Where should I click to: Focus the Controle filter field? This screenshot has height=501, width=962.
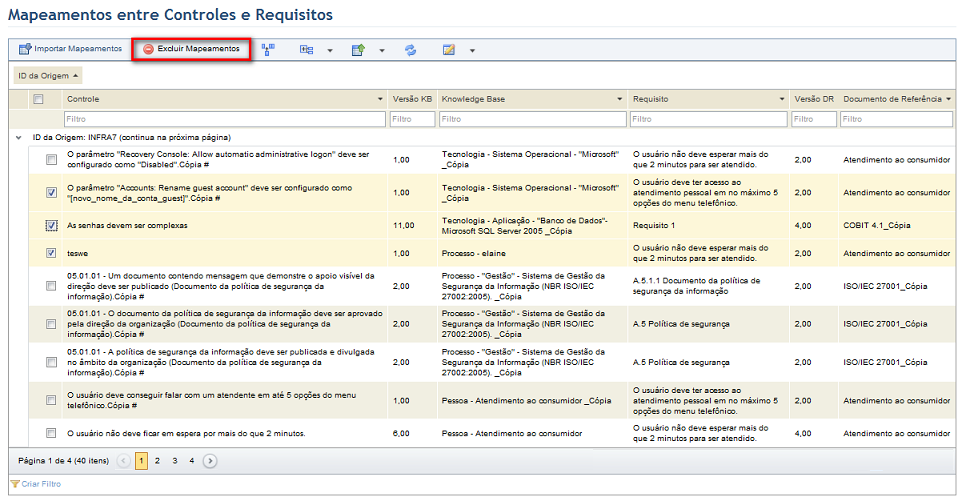pos(225,119)
